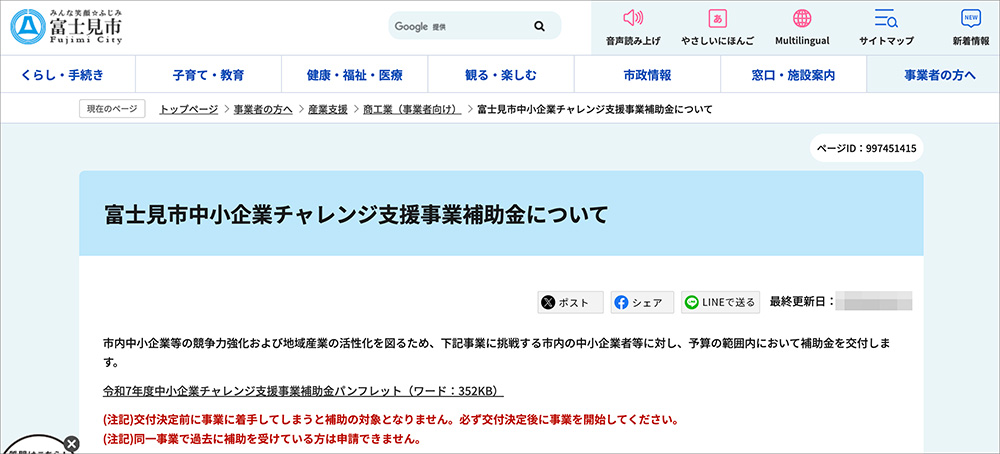Click the search magnifier icon

click(x=540, y=26)
